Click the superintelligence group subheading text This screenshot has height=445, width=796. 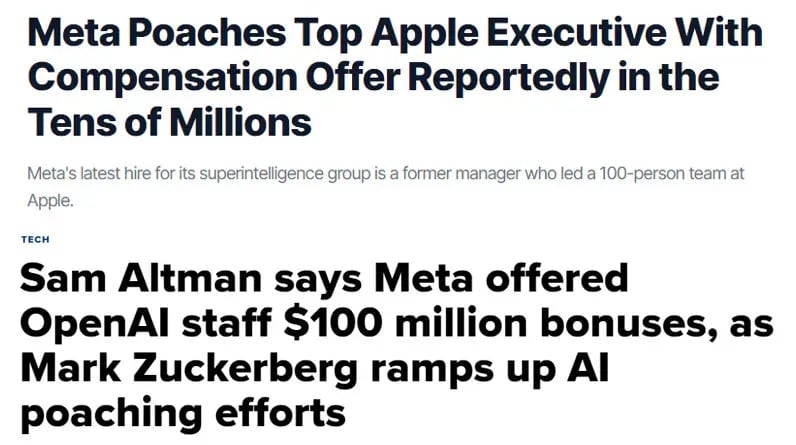(x=385, y=187)
